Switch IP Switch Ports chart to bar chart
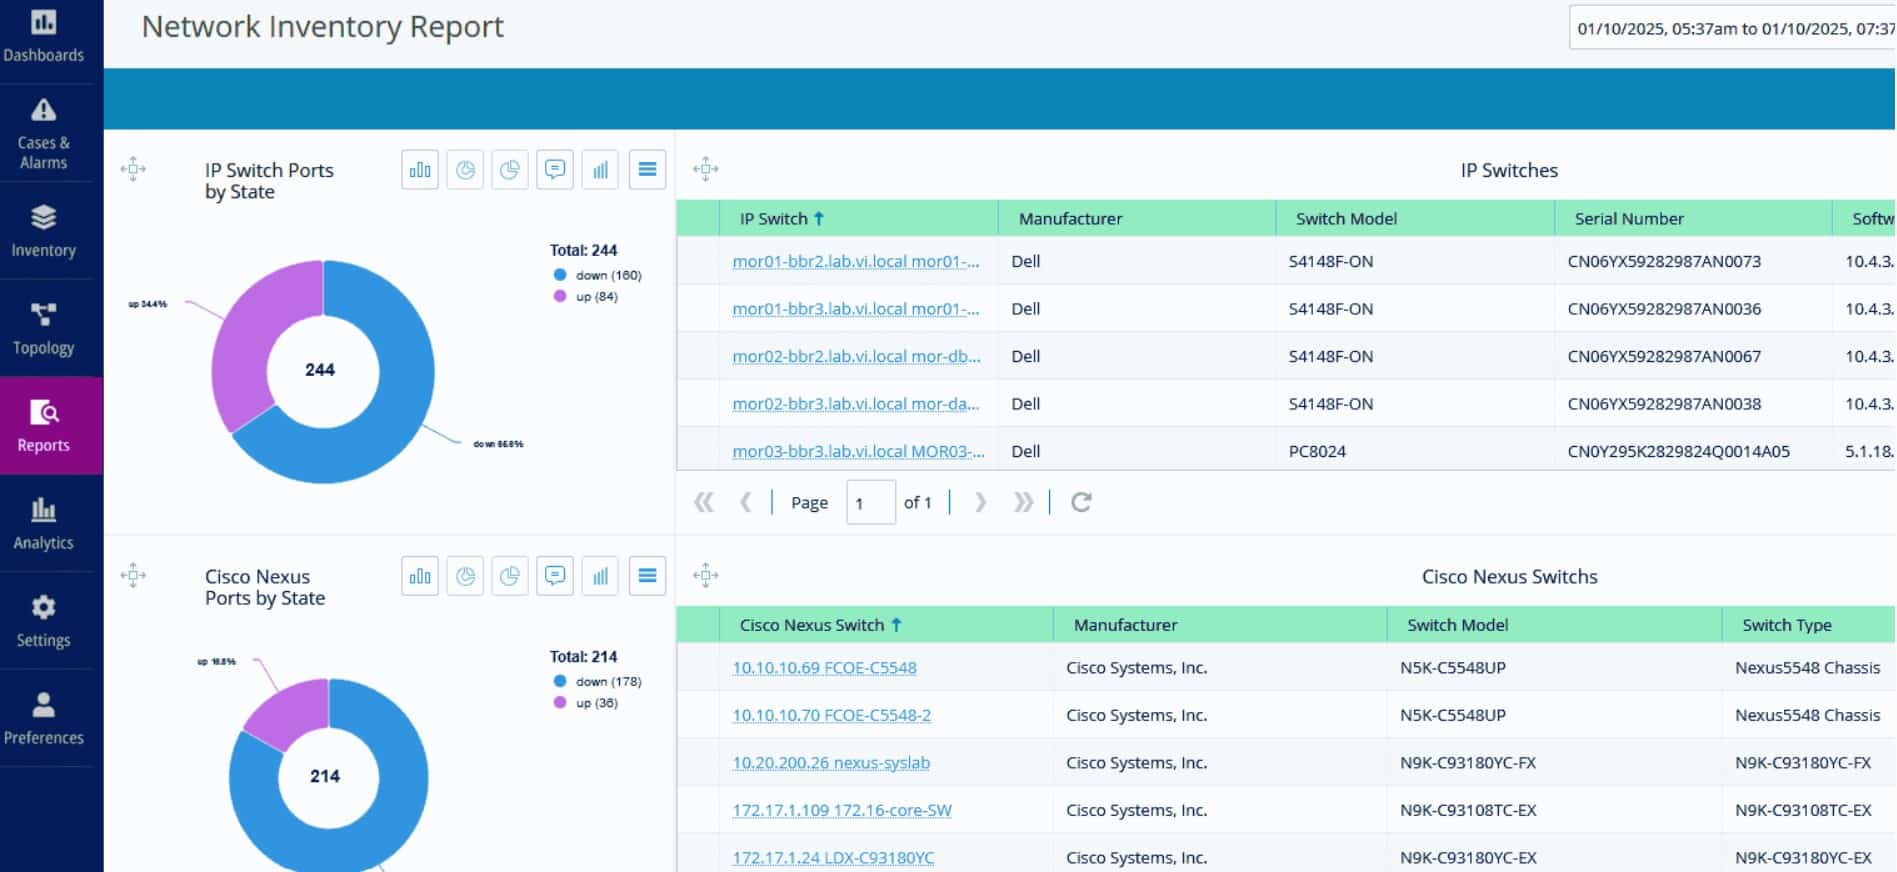The width and height of the screenshot is (1897, 872). pyautogui.click(x=420, y=170)
